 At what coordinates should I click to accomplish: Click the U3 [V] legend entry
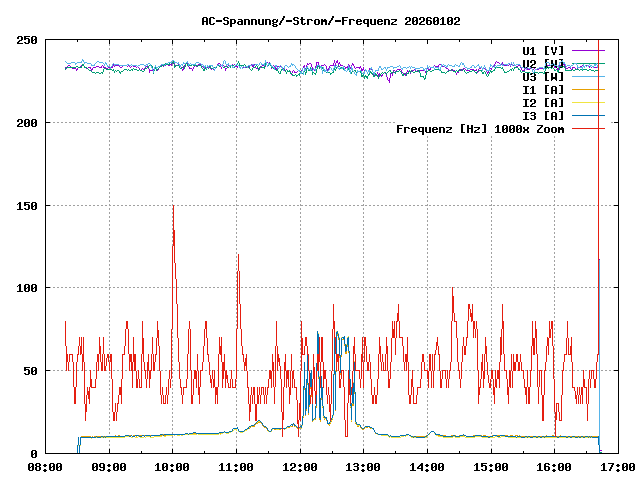543,76
